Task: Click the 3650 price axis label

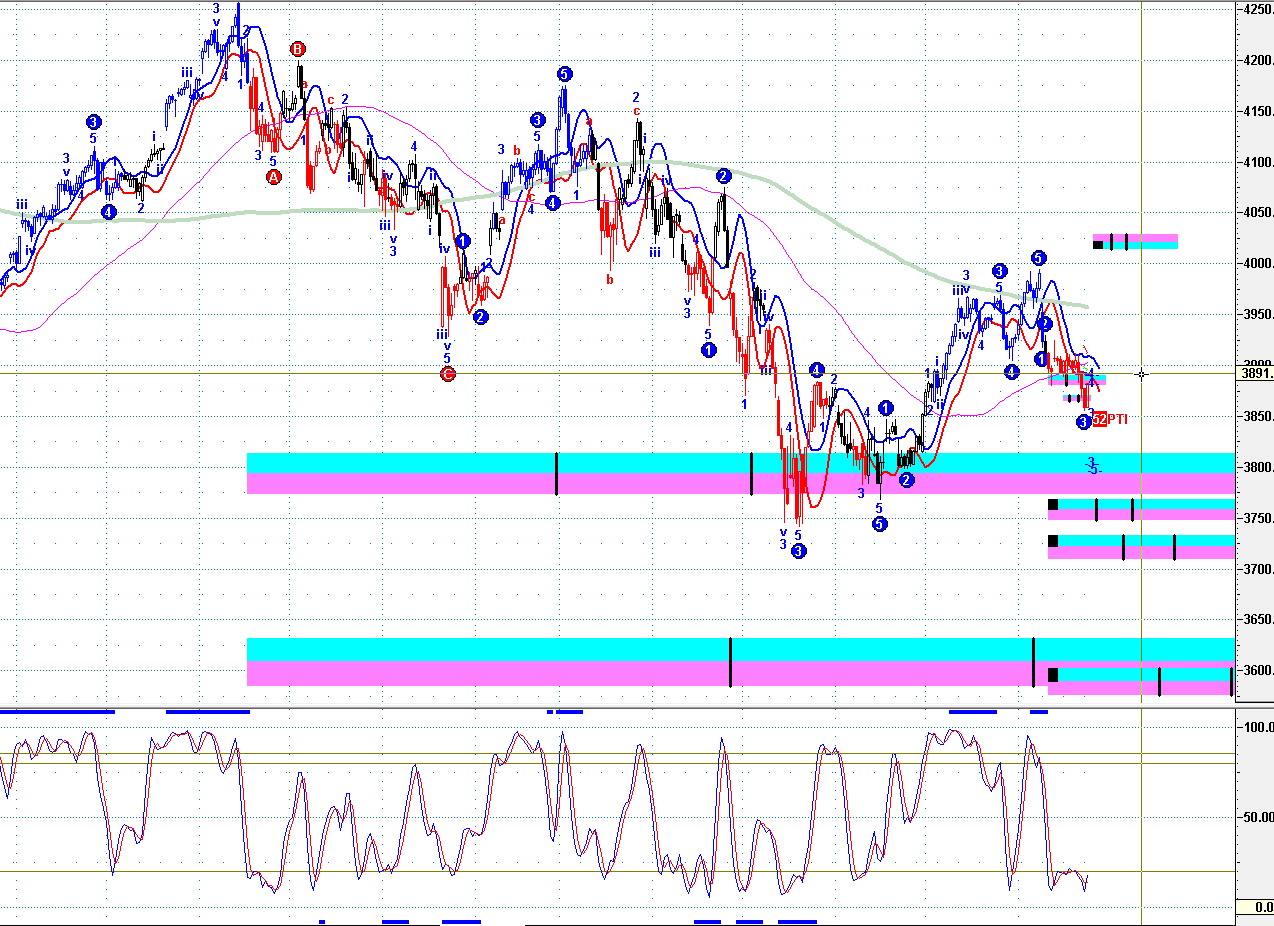Action: (x=1257, y=621)
